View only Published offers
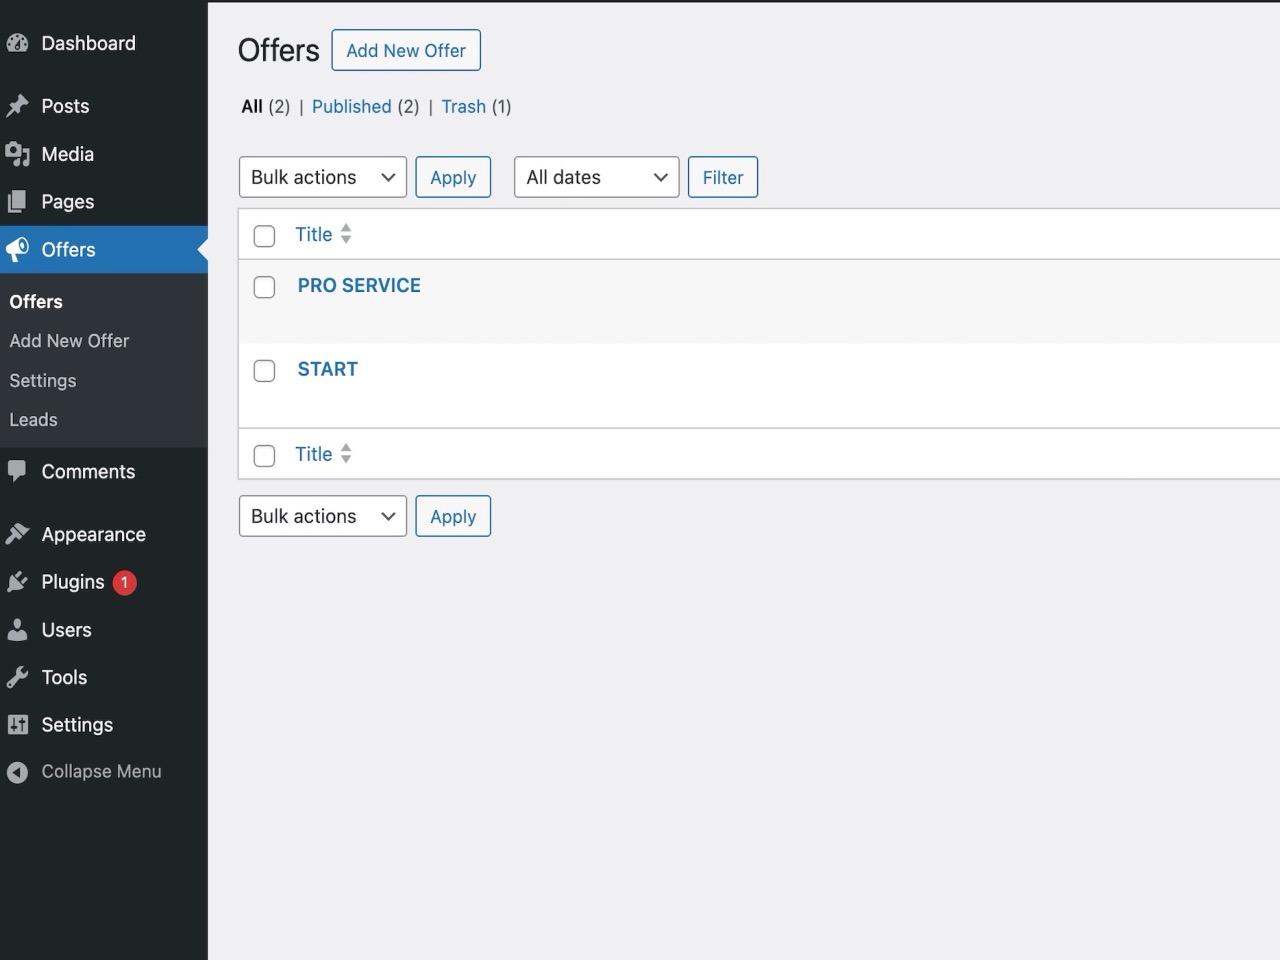 point(351,106)
